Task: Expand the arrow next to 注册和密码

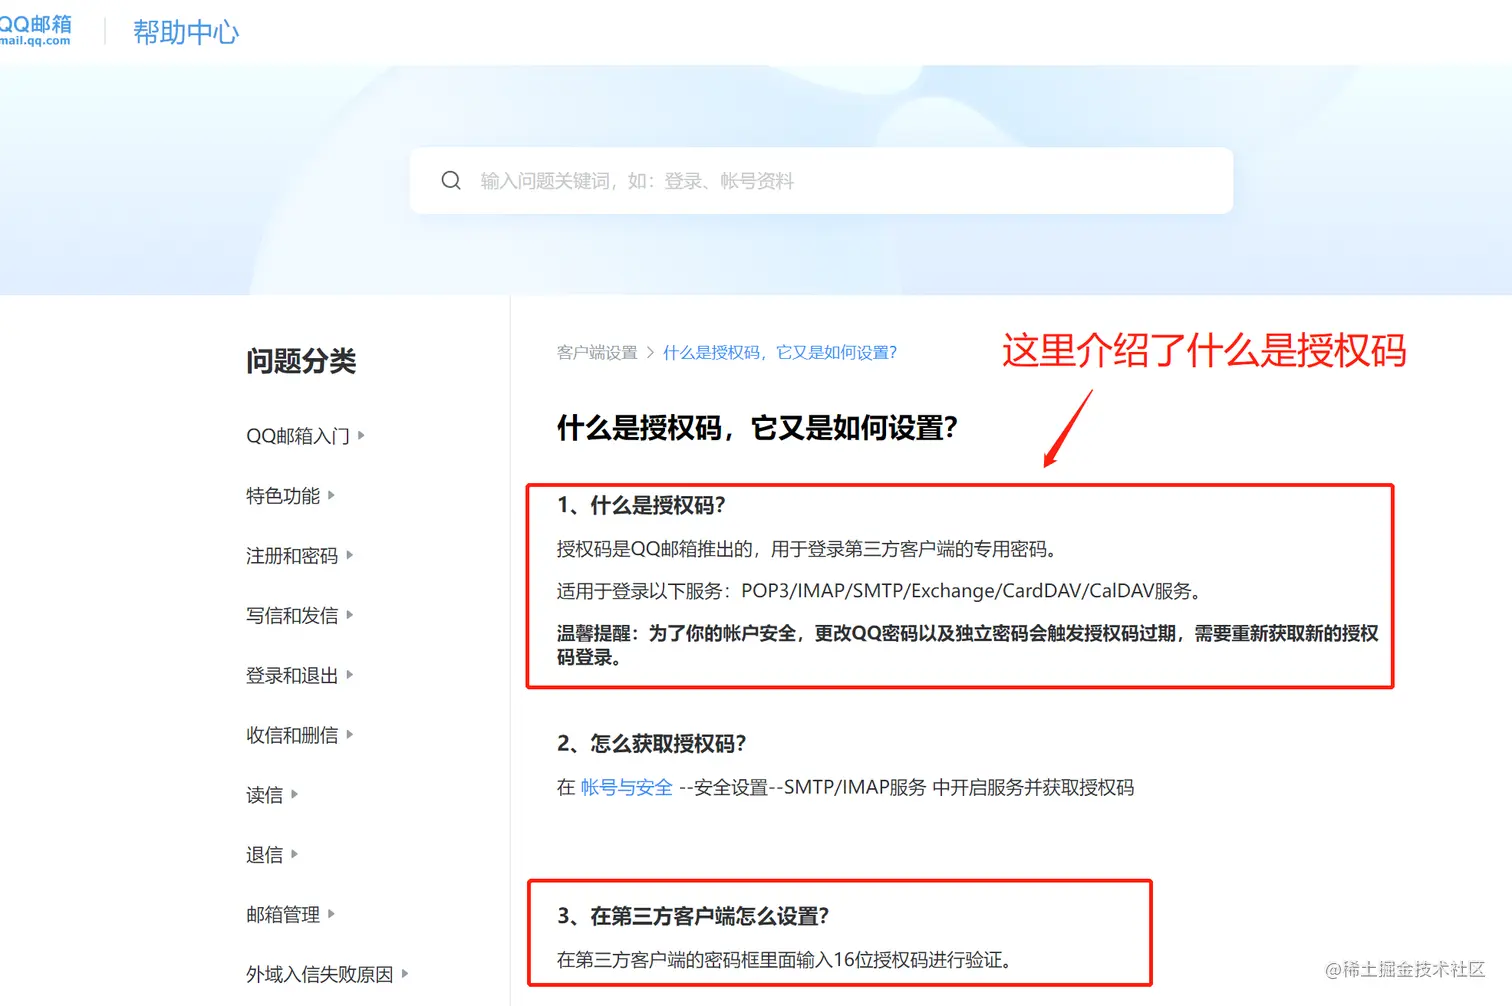Action: point(349,555)
